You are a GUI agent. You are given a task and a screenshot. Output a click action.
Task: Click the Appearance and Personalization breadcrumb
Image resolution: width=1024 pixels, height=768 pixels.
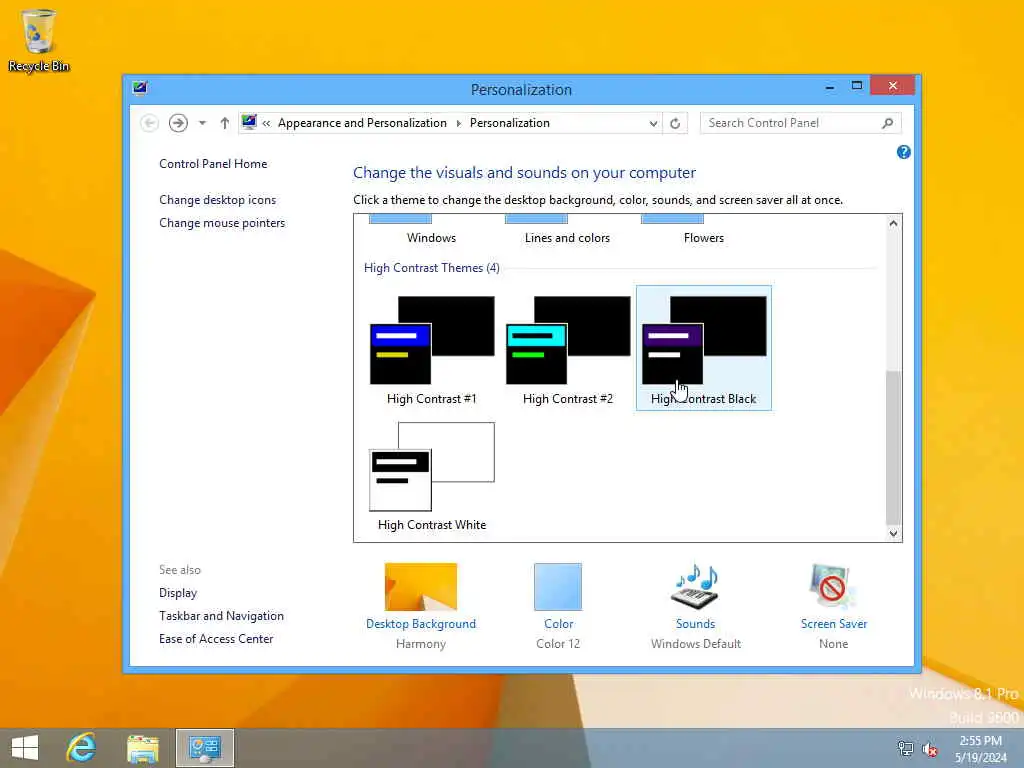362,123
